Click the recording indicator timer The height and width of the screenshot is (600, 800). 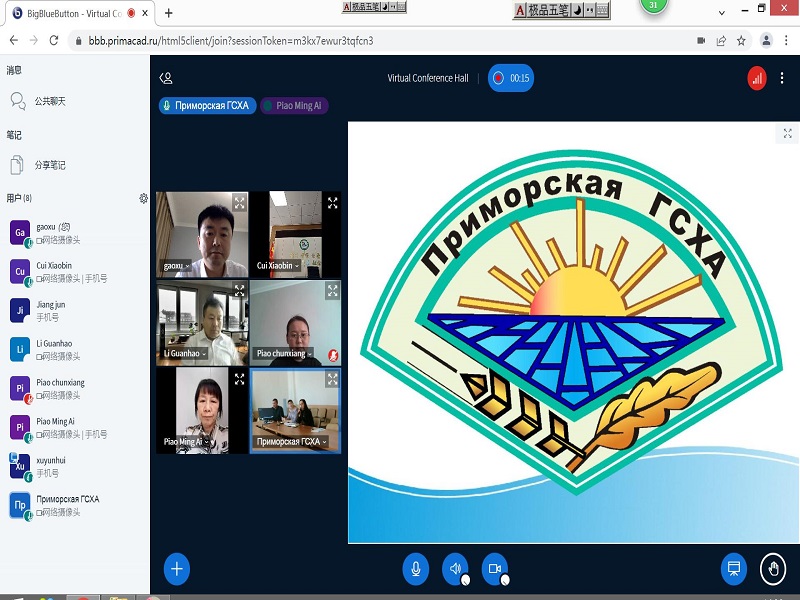(510, 78)
